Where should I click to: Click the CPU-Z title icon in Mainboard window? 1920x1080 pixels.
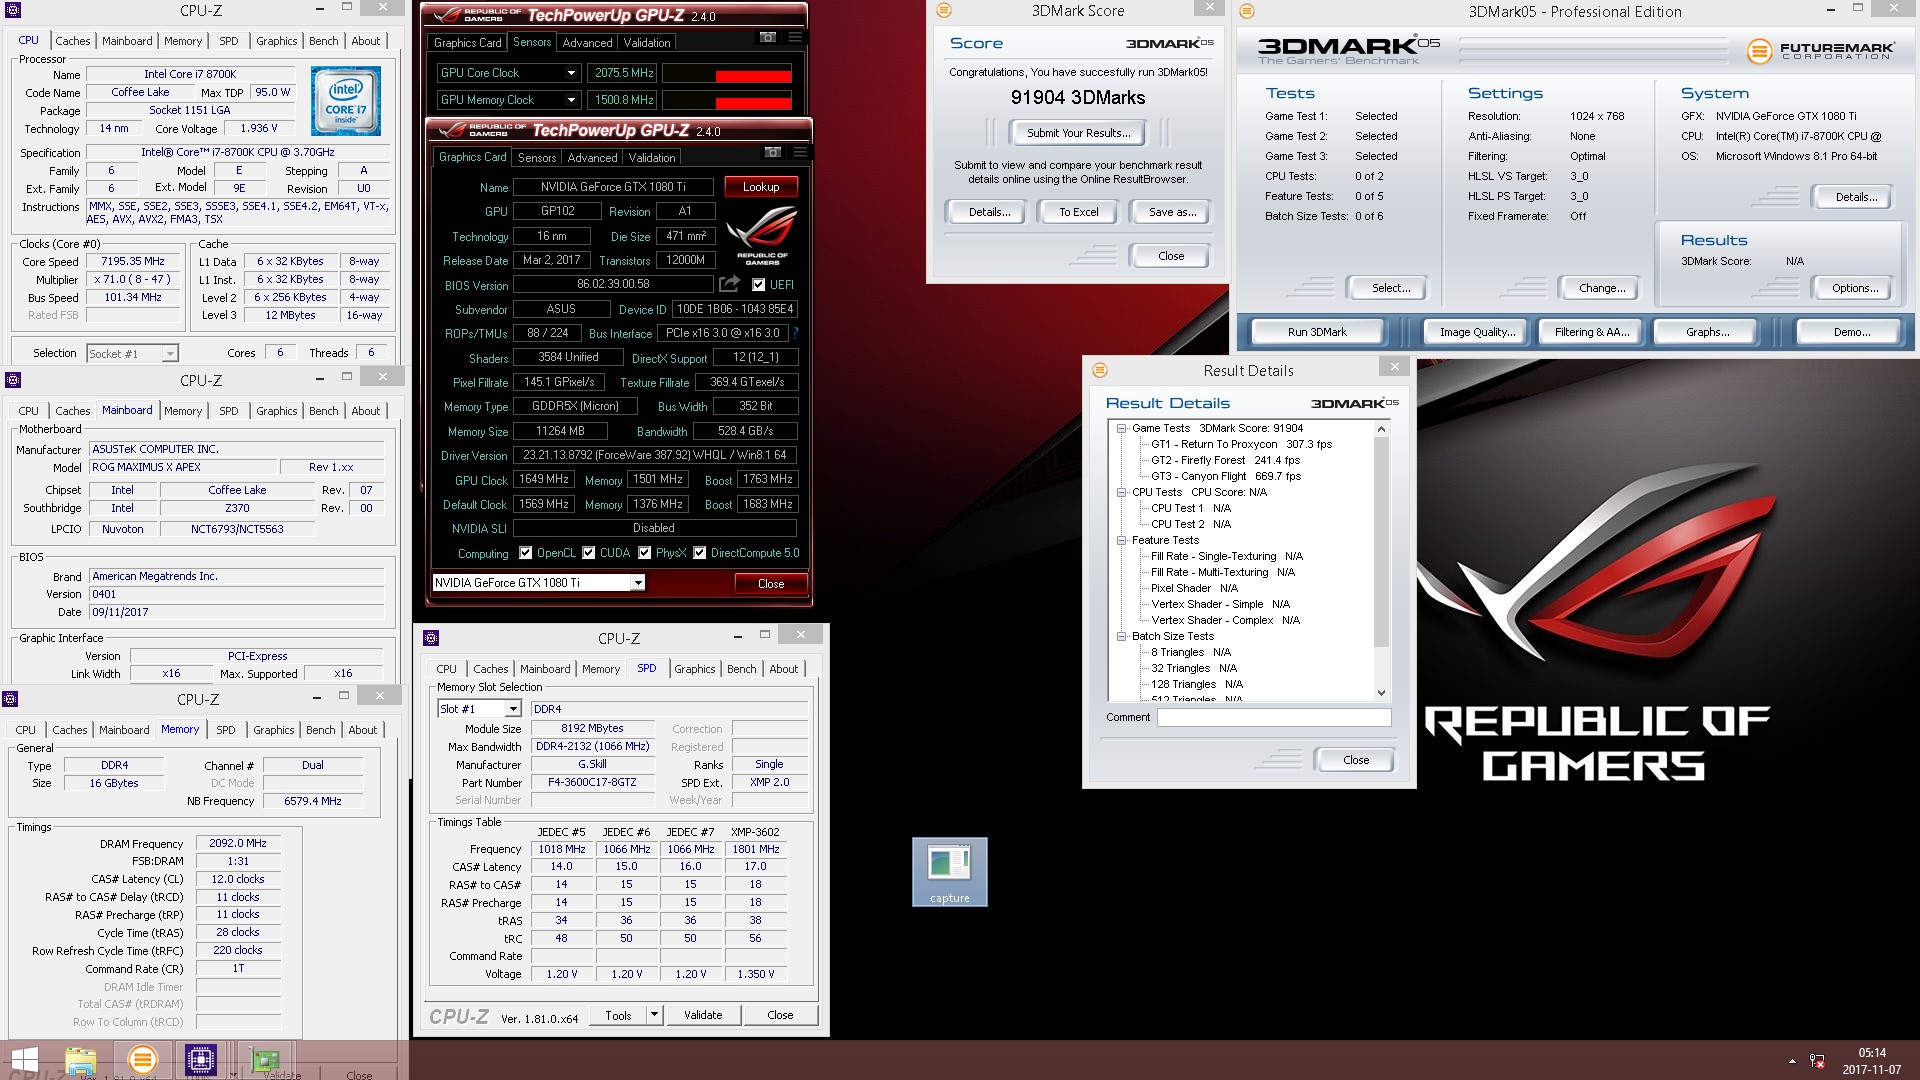tap(13, 379)
